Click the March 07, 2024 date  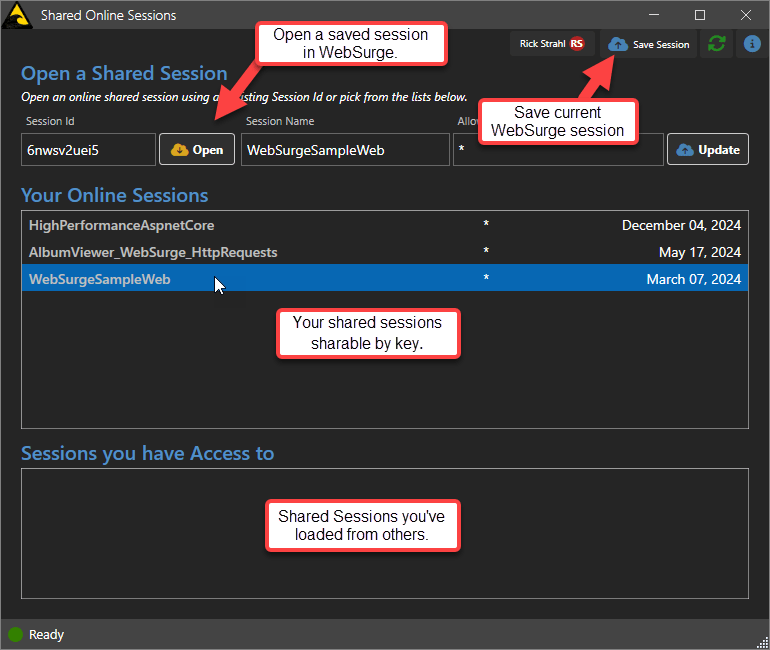(x=693, y=279)
